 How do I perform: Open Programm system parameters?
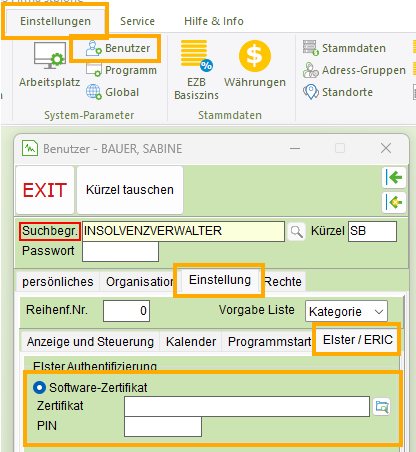point(121,70)
